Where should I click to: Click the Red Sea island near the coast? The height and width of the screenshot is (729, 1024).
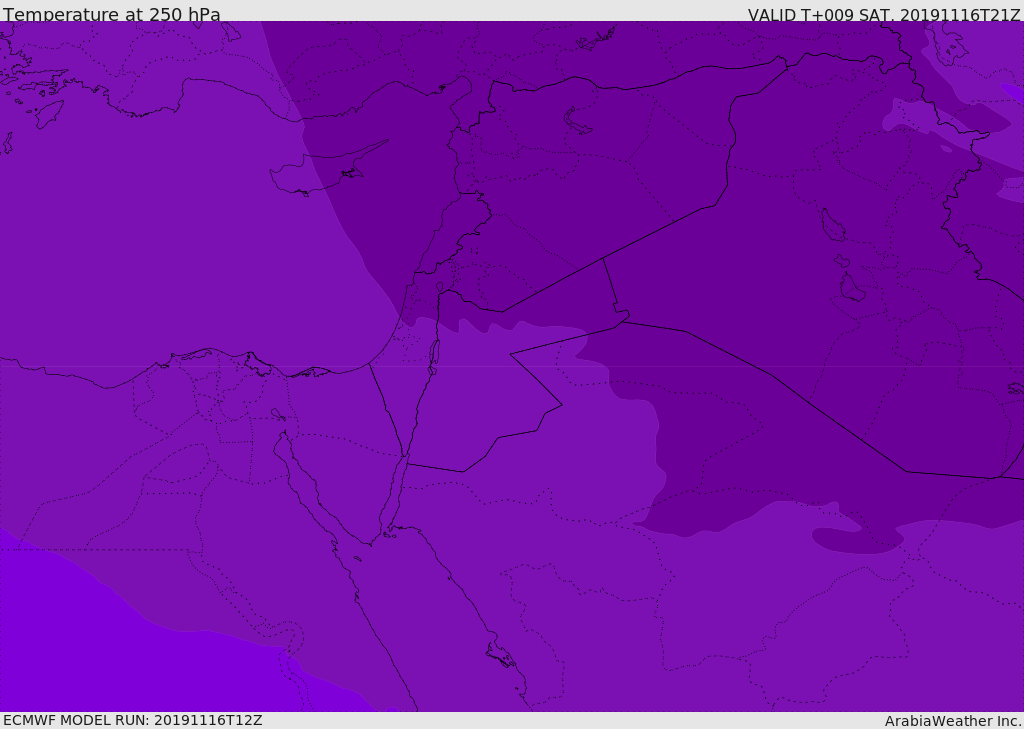502,655
